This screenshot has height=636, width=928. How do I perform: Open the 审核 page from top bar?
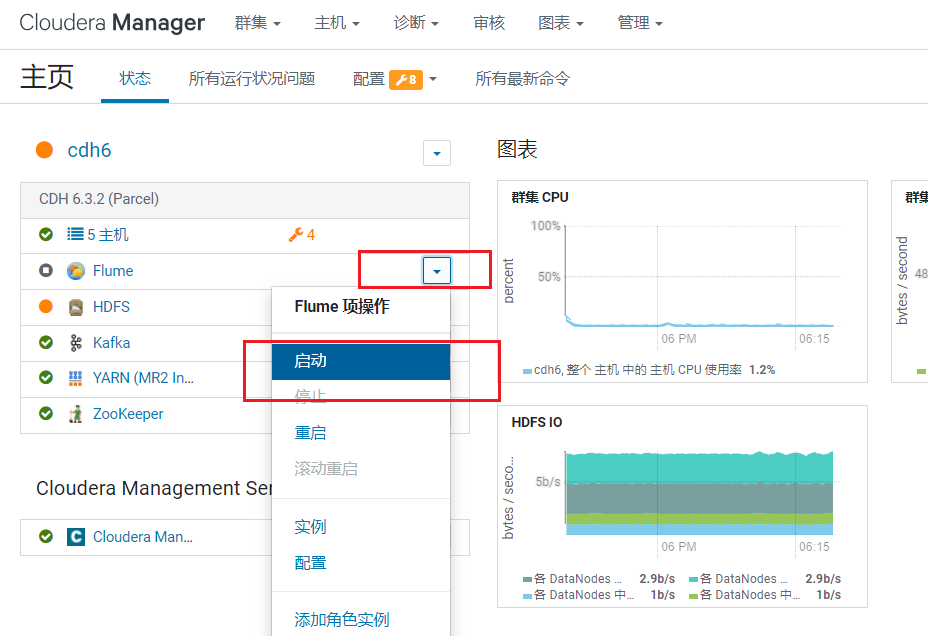point(489,23)
